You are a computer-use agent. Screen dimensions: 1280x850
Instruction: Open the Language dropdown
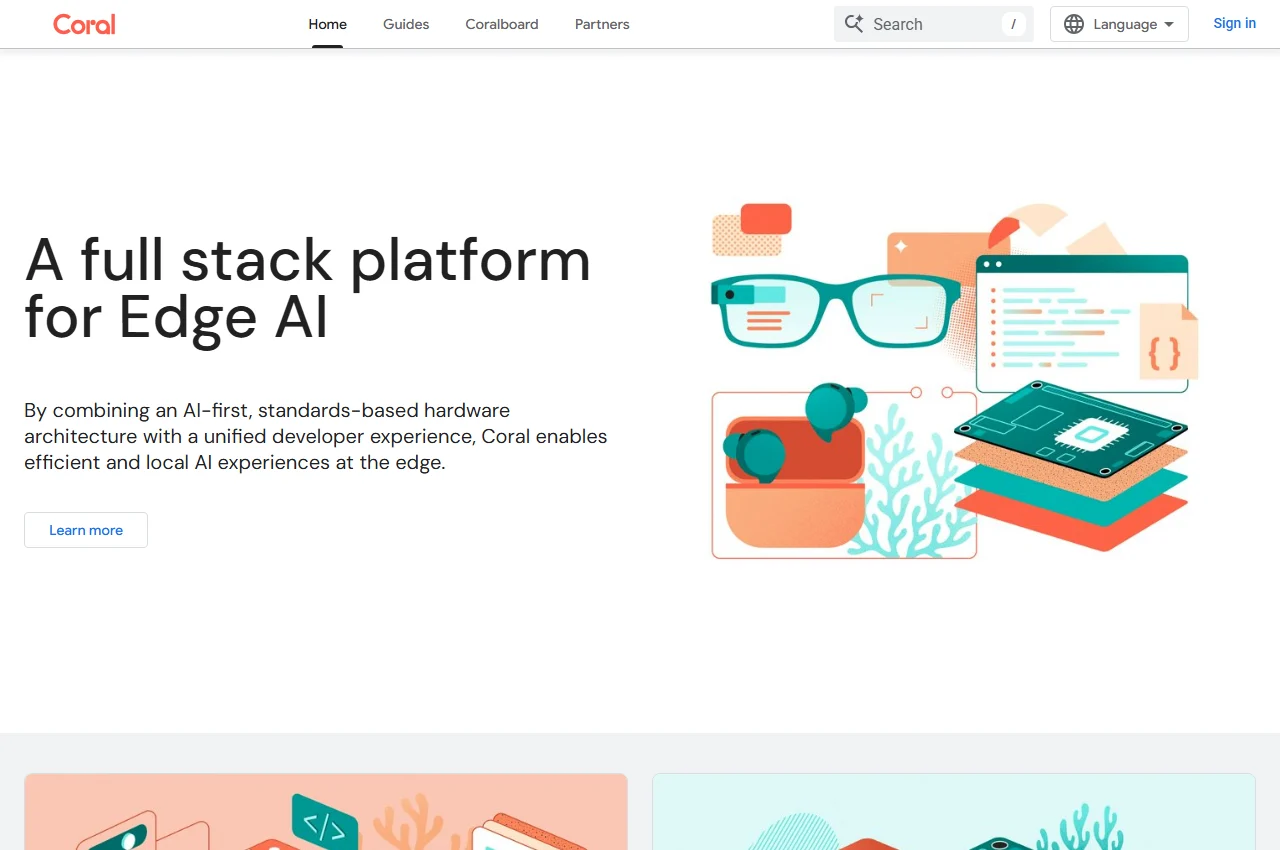[1119, 24]
